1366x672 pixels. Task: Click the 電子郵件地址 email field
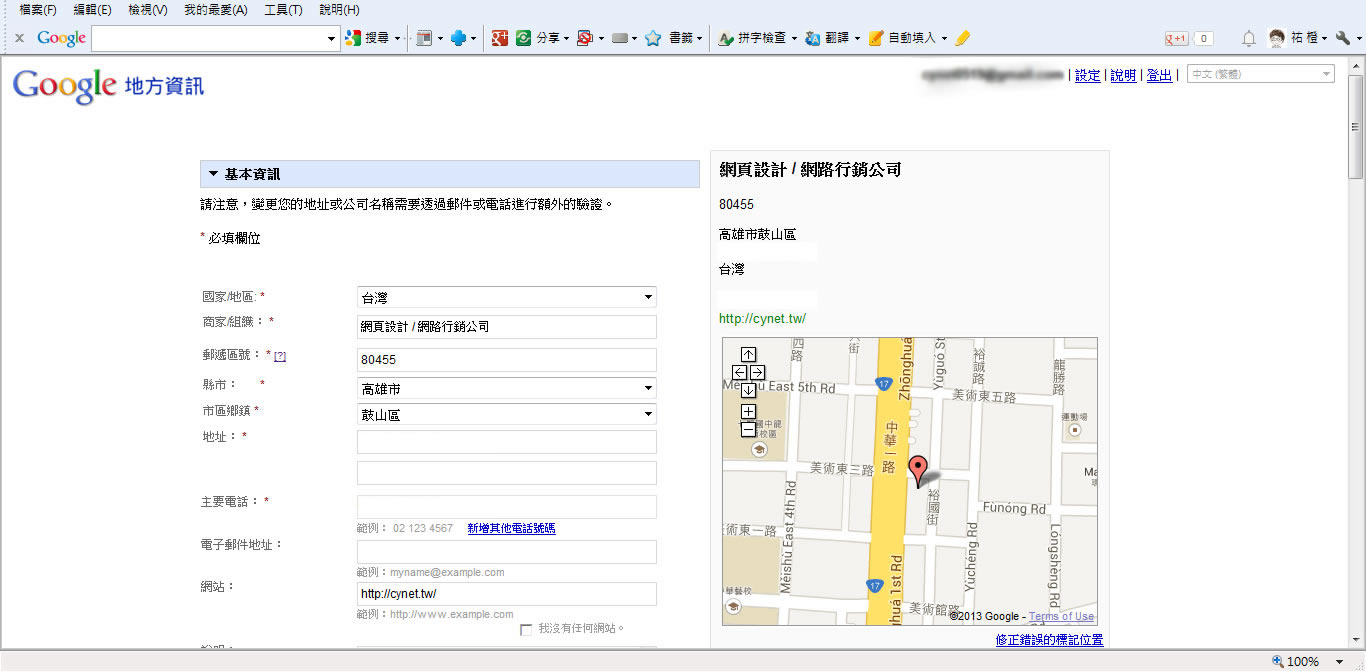coord(507,552)
